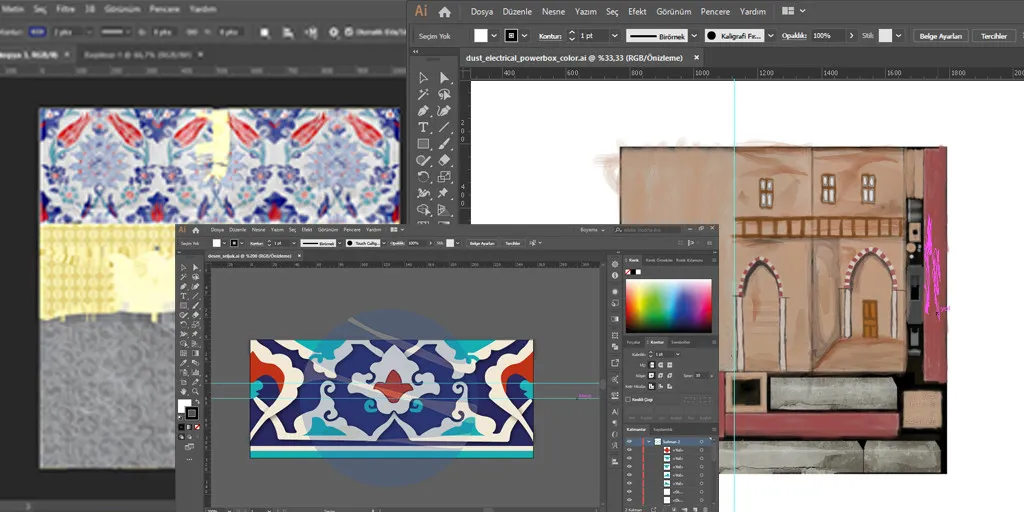Open the Nesne menu in the powerbox window

pos(553,12)
